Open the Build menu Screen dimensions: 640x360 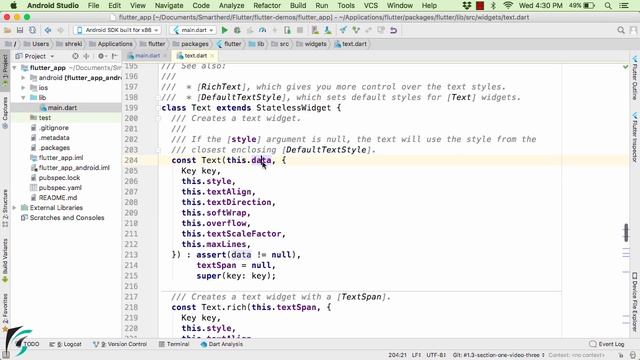pyautogui.click(x=298, y=5)
